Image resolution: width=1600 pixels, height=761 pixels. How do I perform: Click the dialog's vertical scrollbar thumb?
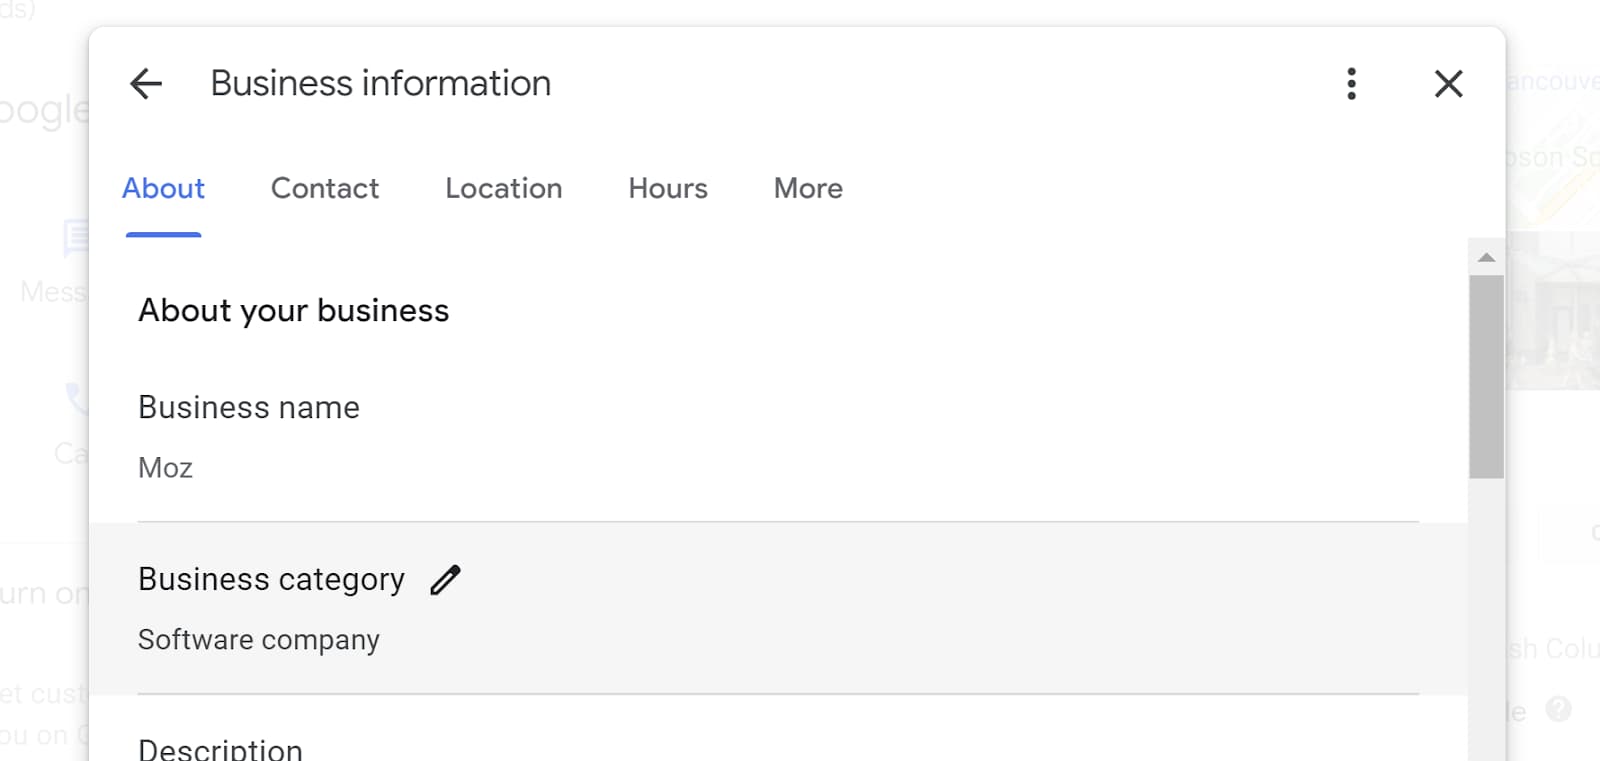tap(1486, 376)
